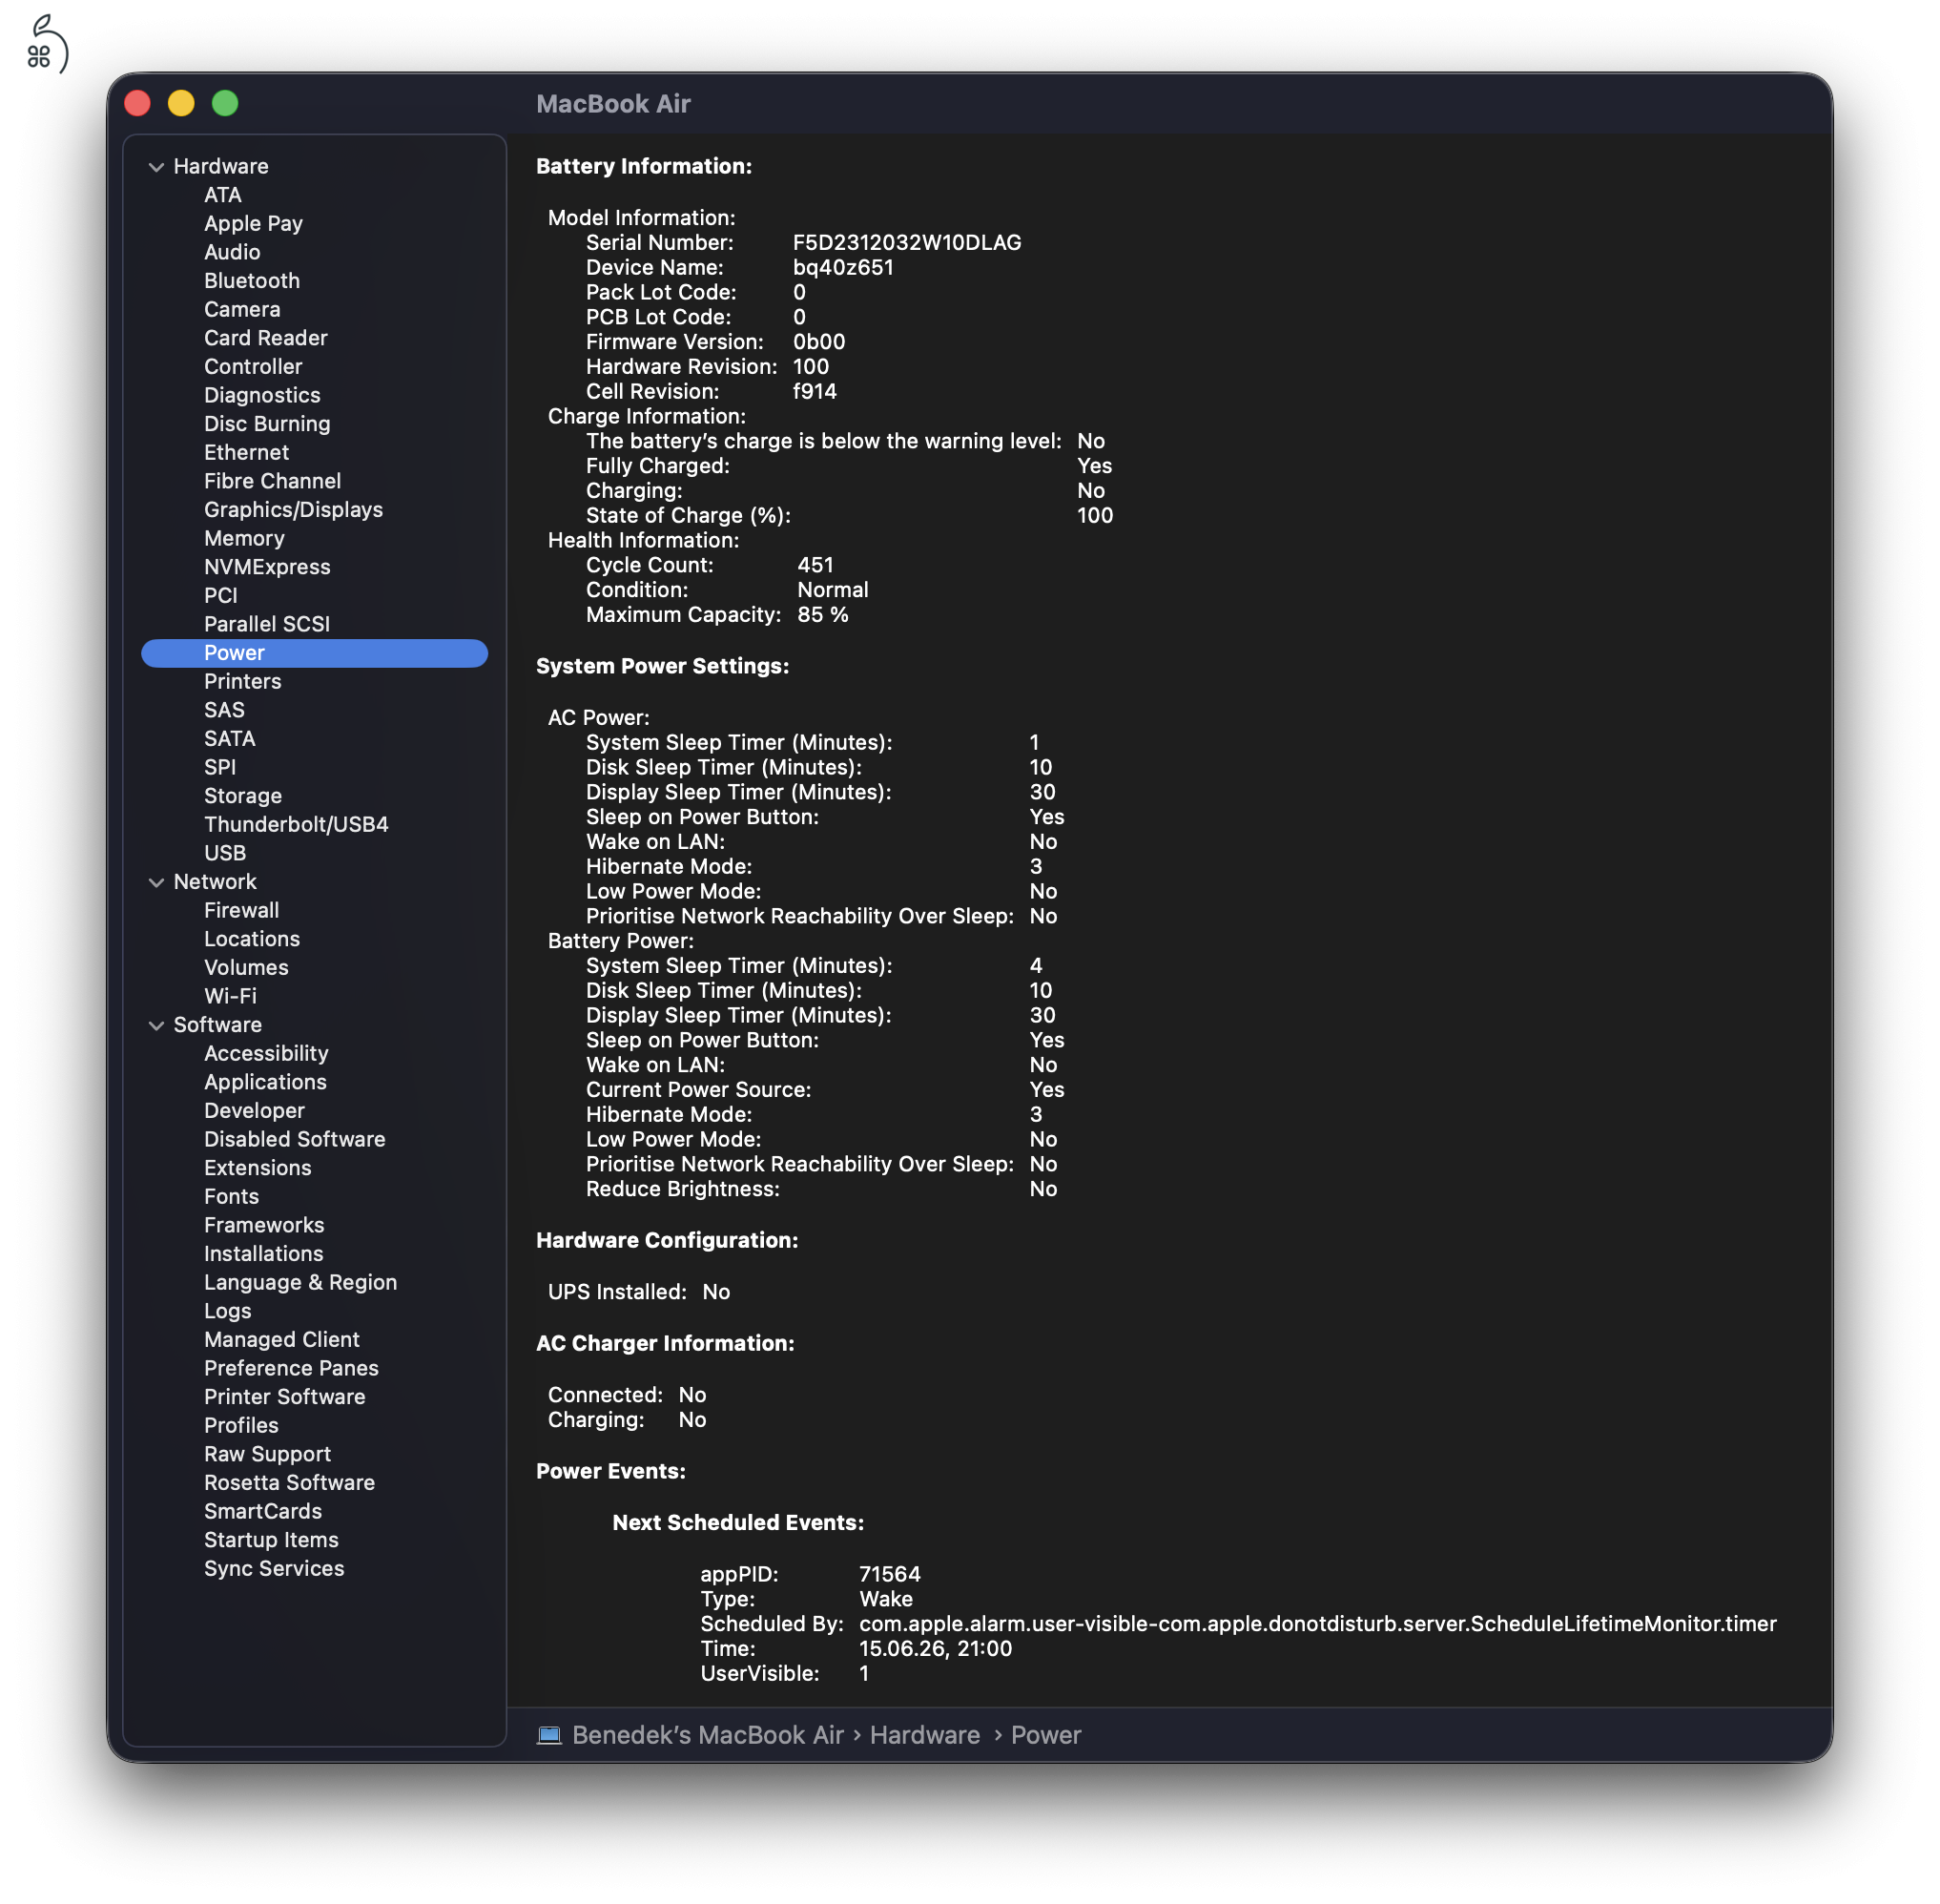Click the laptop icon in path bar
The height and width of the screenshot is (1904, 1940).
click(x=549, y=1736)
